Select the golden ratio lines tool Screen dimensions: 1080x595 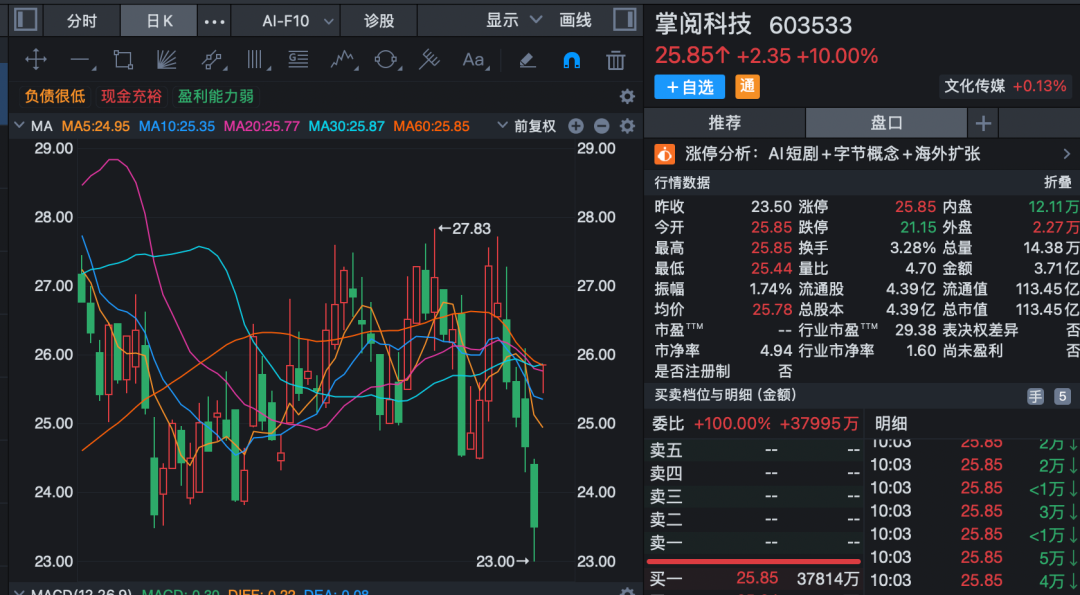[x=298, y=60]
